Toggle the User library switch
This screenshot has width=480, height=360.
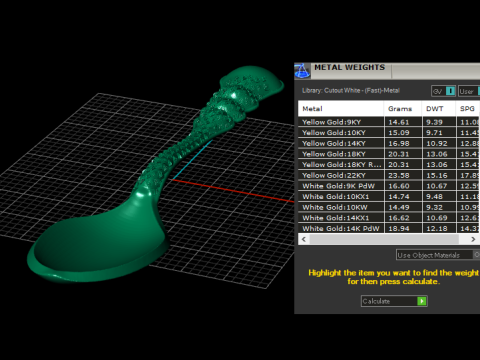point(479,91)
